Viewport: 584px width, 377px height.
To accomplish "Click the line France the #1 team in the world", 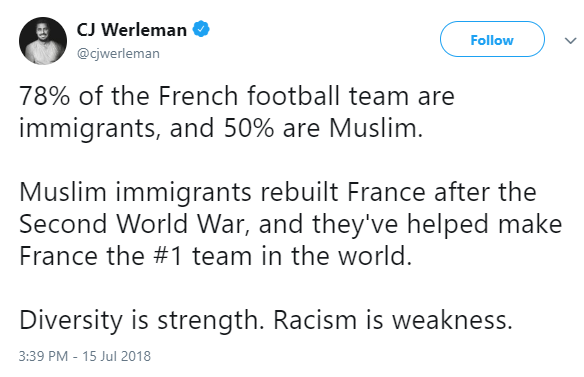I will [x=215, y=256].
